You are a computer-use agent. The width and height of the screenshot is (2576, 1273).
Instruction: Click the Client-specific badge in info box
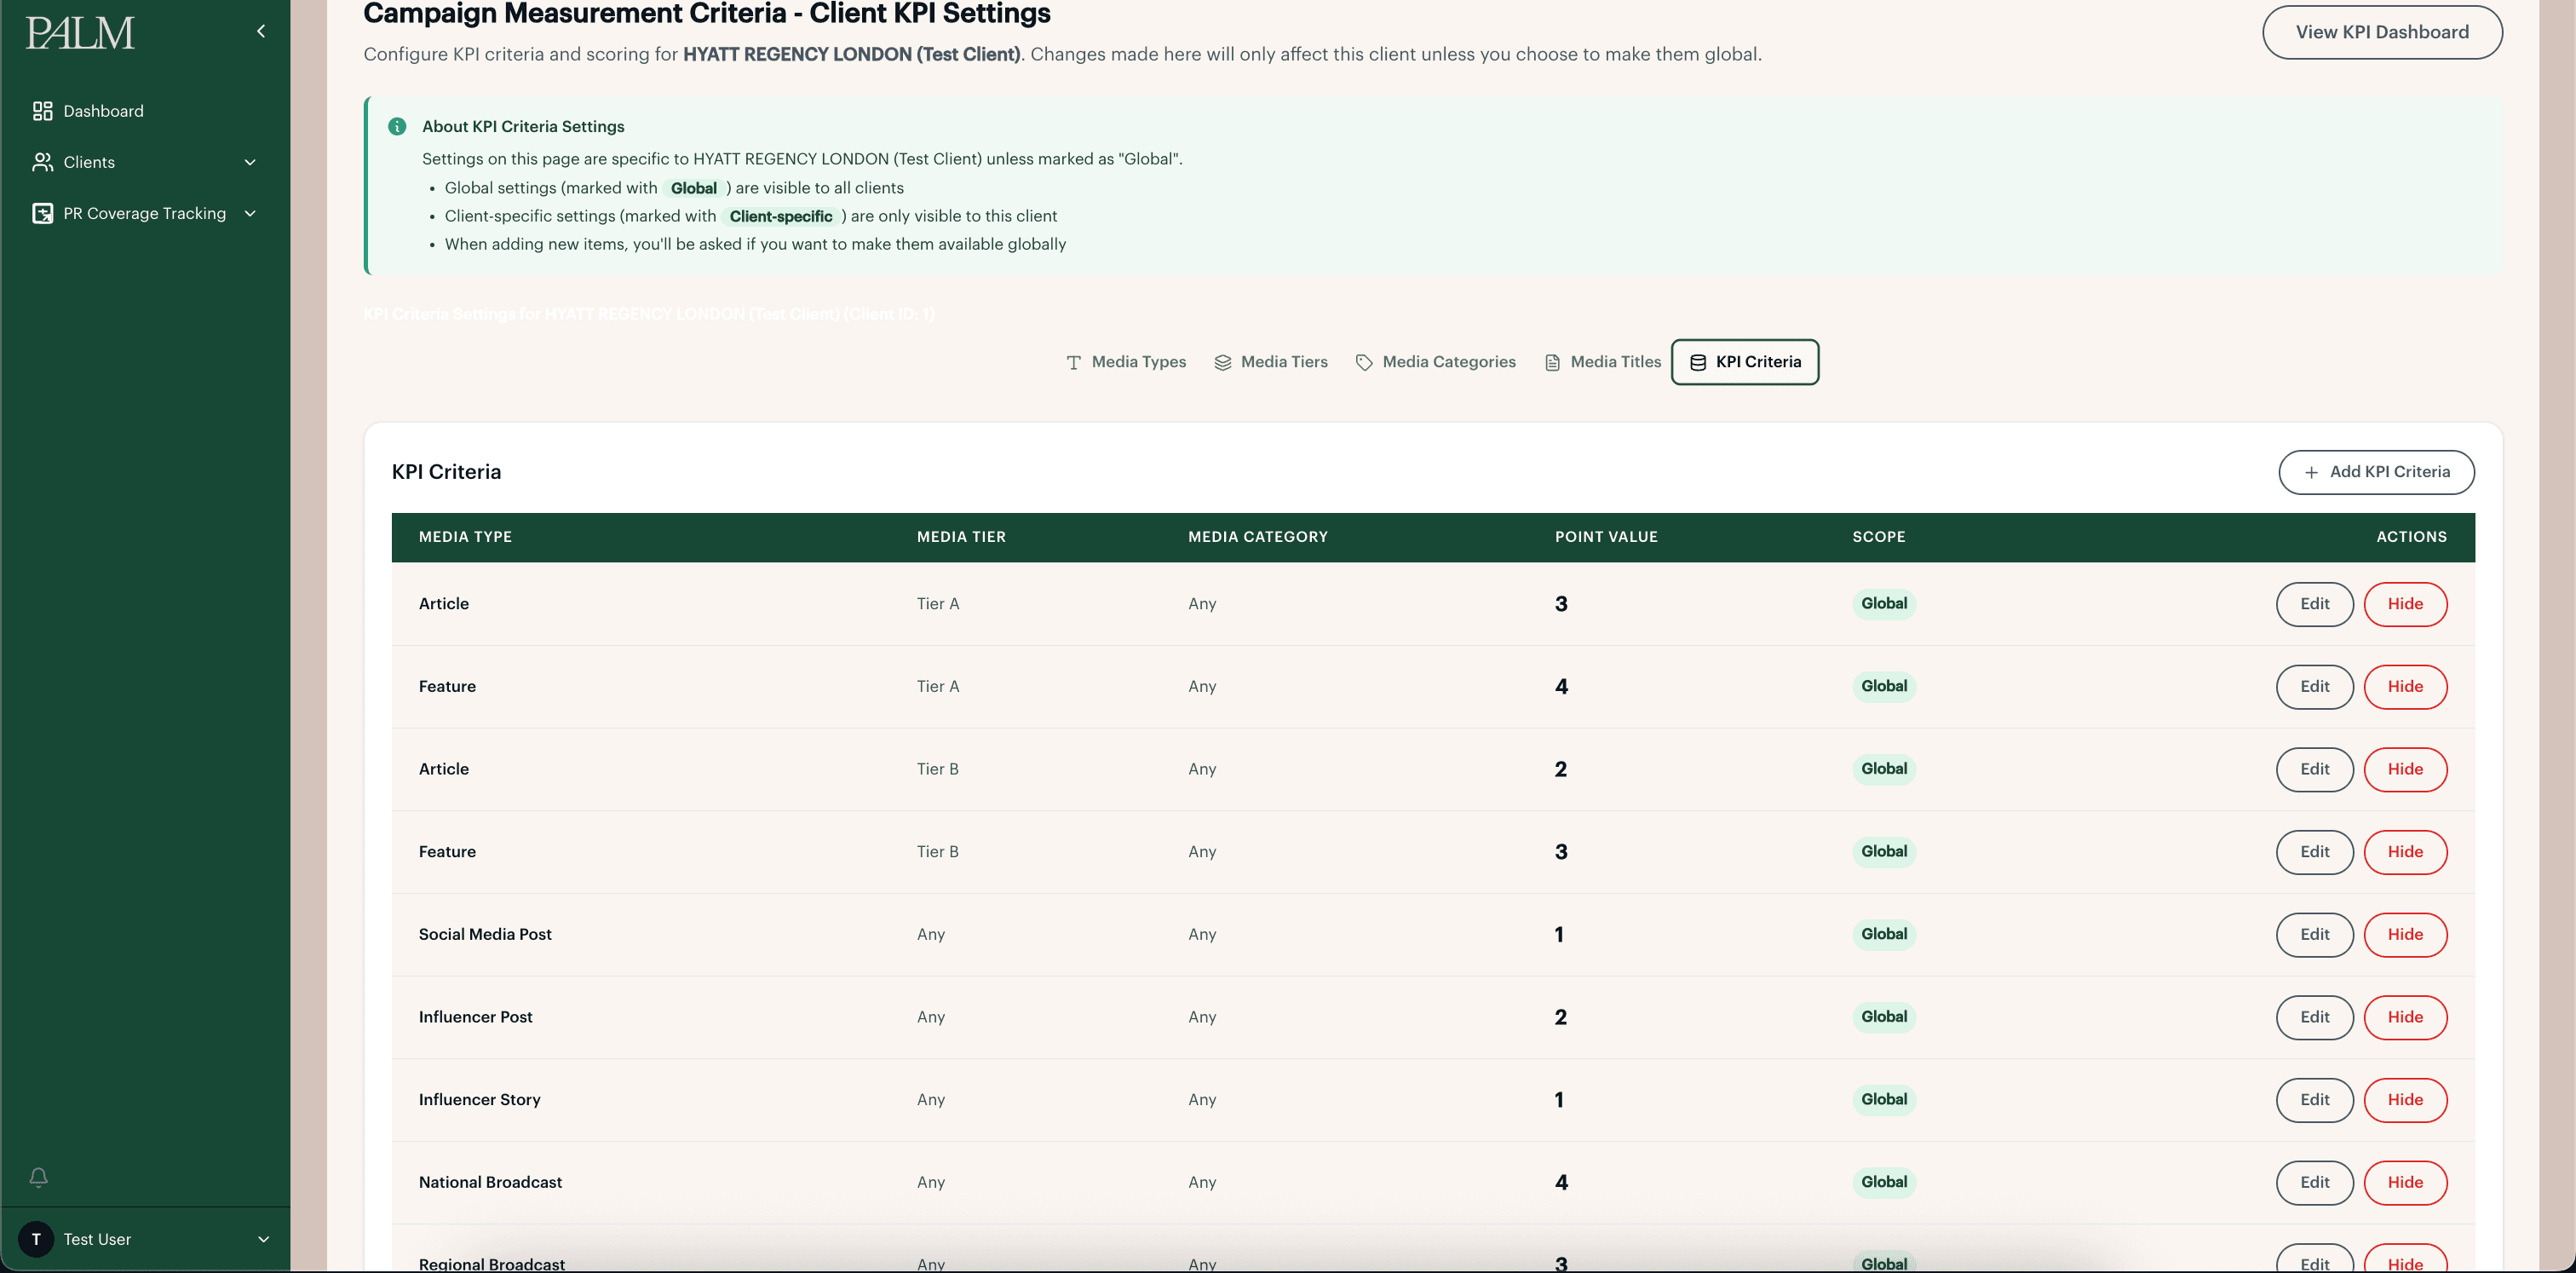tap(780, 216)
